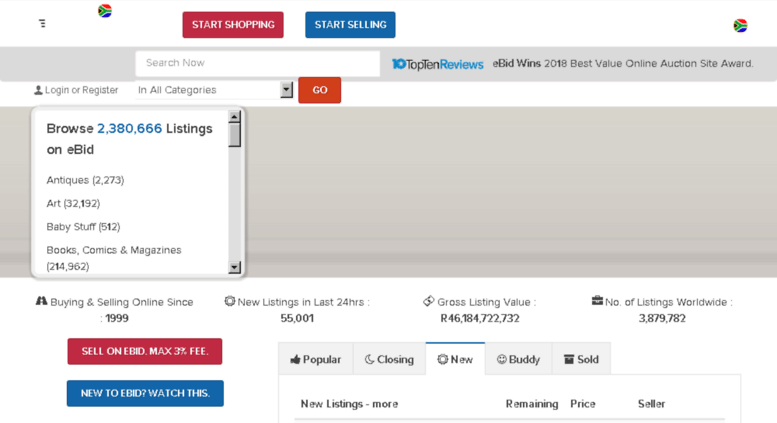
Task: Click the binoculars icon by Buying & Selling
Action: coord(41,301)
